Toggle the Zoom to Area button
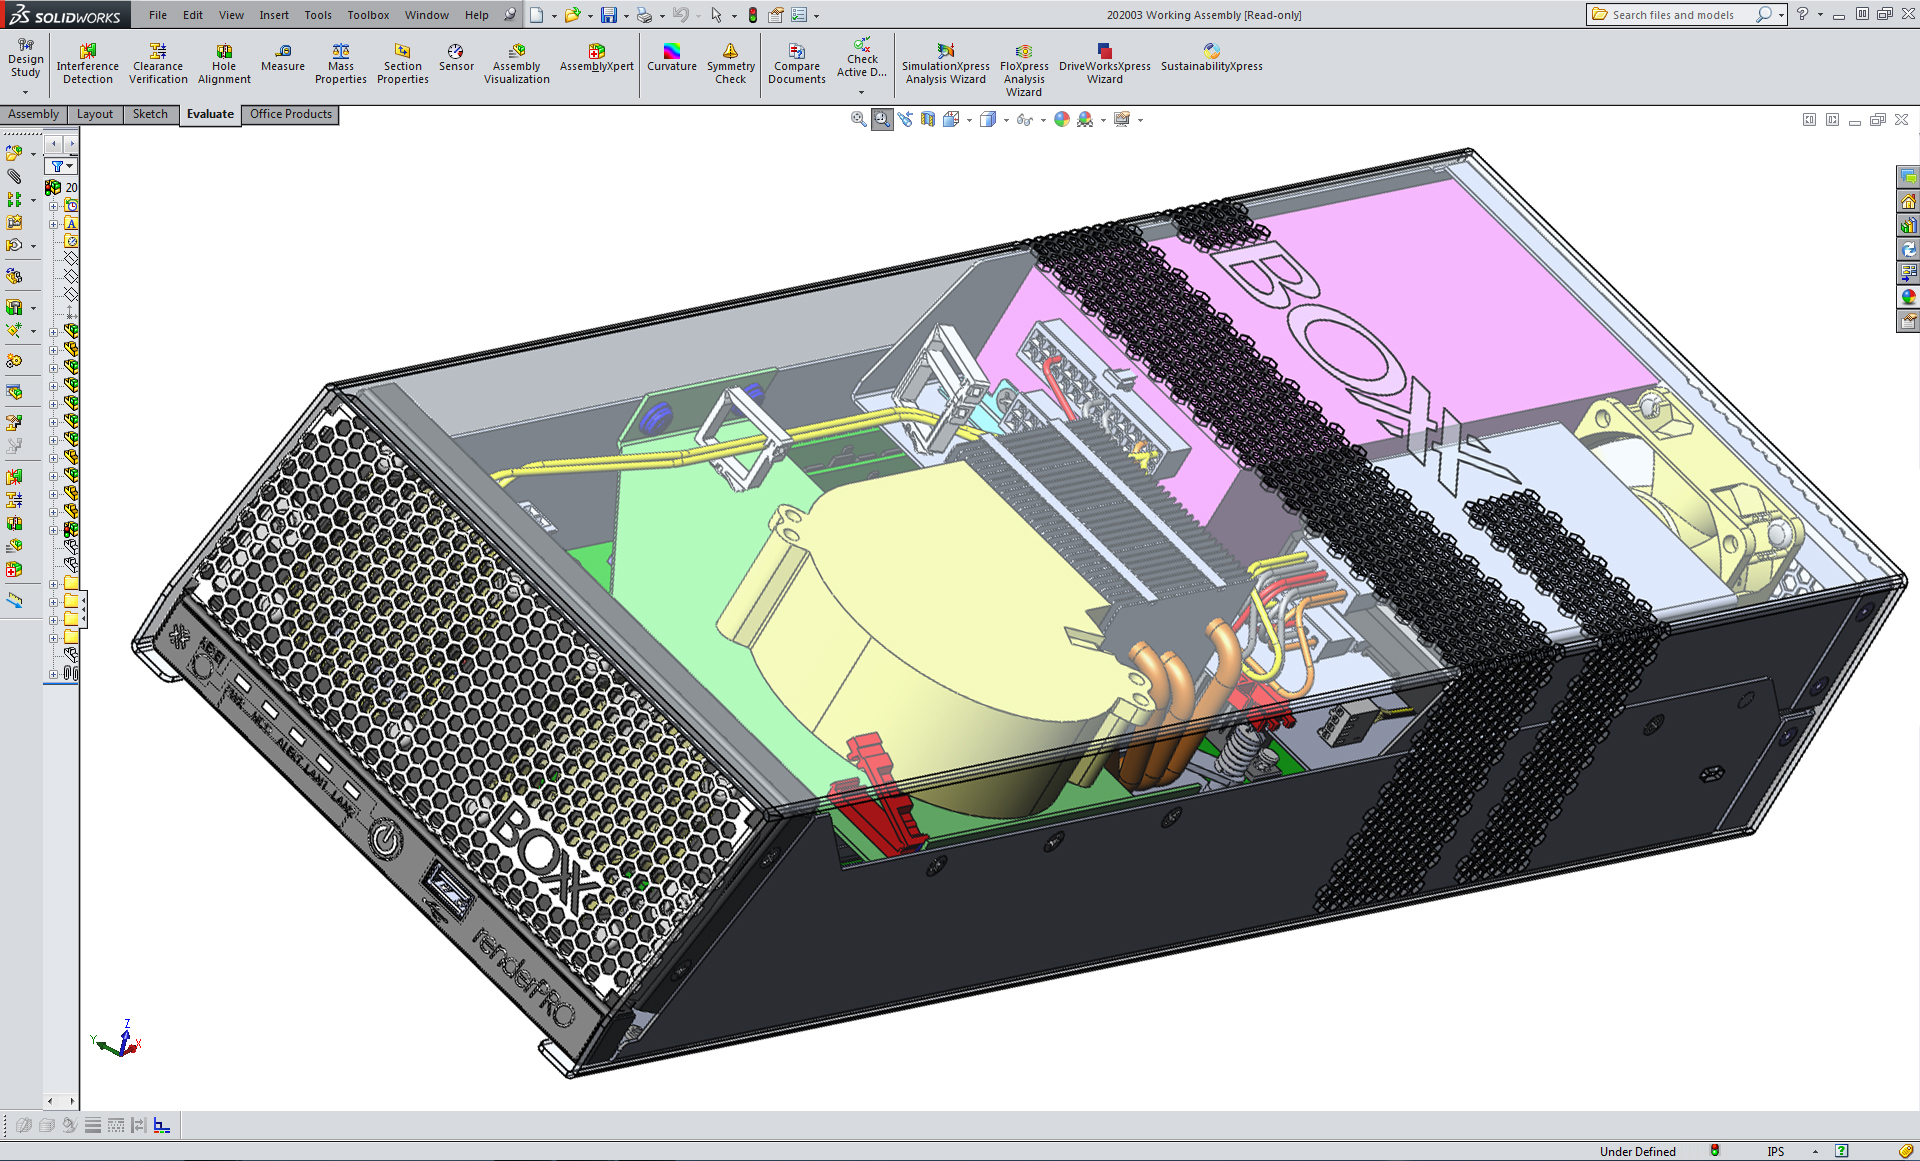Image resolution: width=1920 pixels, height=1161 pixels. point(881,119)
